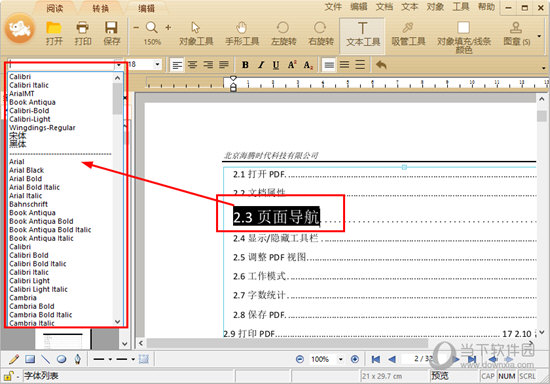Toggle subscript formatting
The width and height of the screenshot is (550, 384).
coord(308,65)
